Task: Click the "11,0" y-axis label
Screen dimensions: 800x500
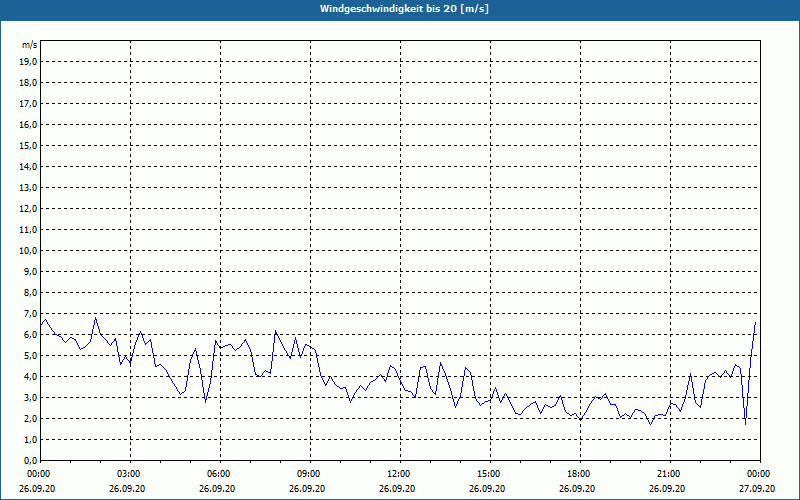Action: click(28, 230)
